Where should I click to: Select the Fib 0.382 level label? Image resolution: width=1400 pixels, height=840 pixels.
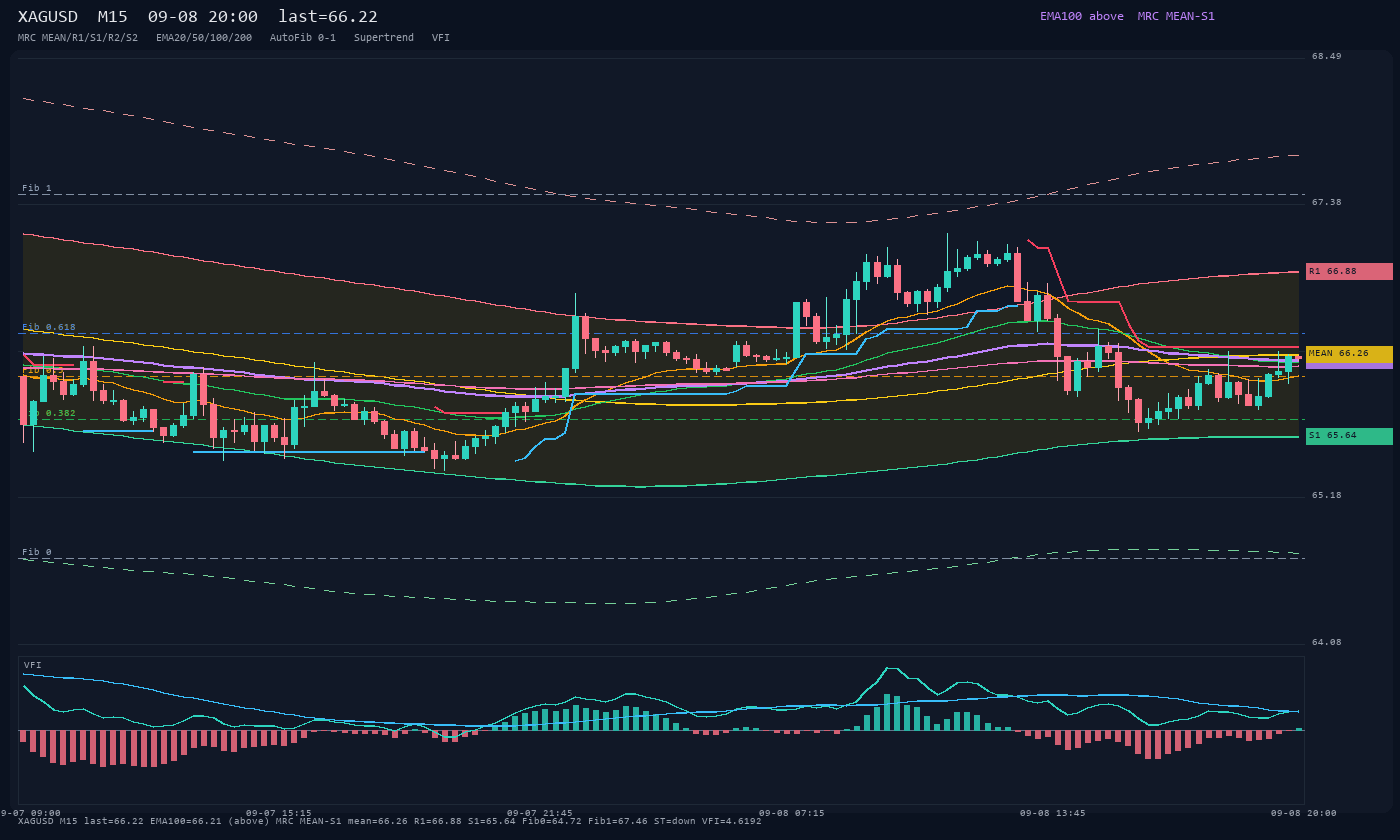49,413
